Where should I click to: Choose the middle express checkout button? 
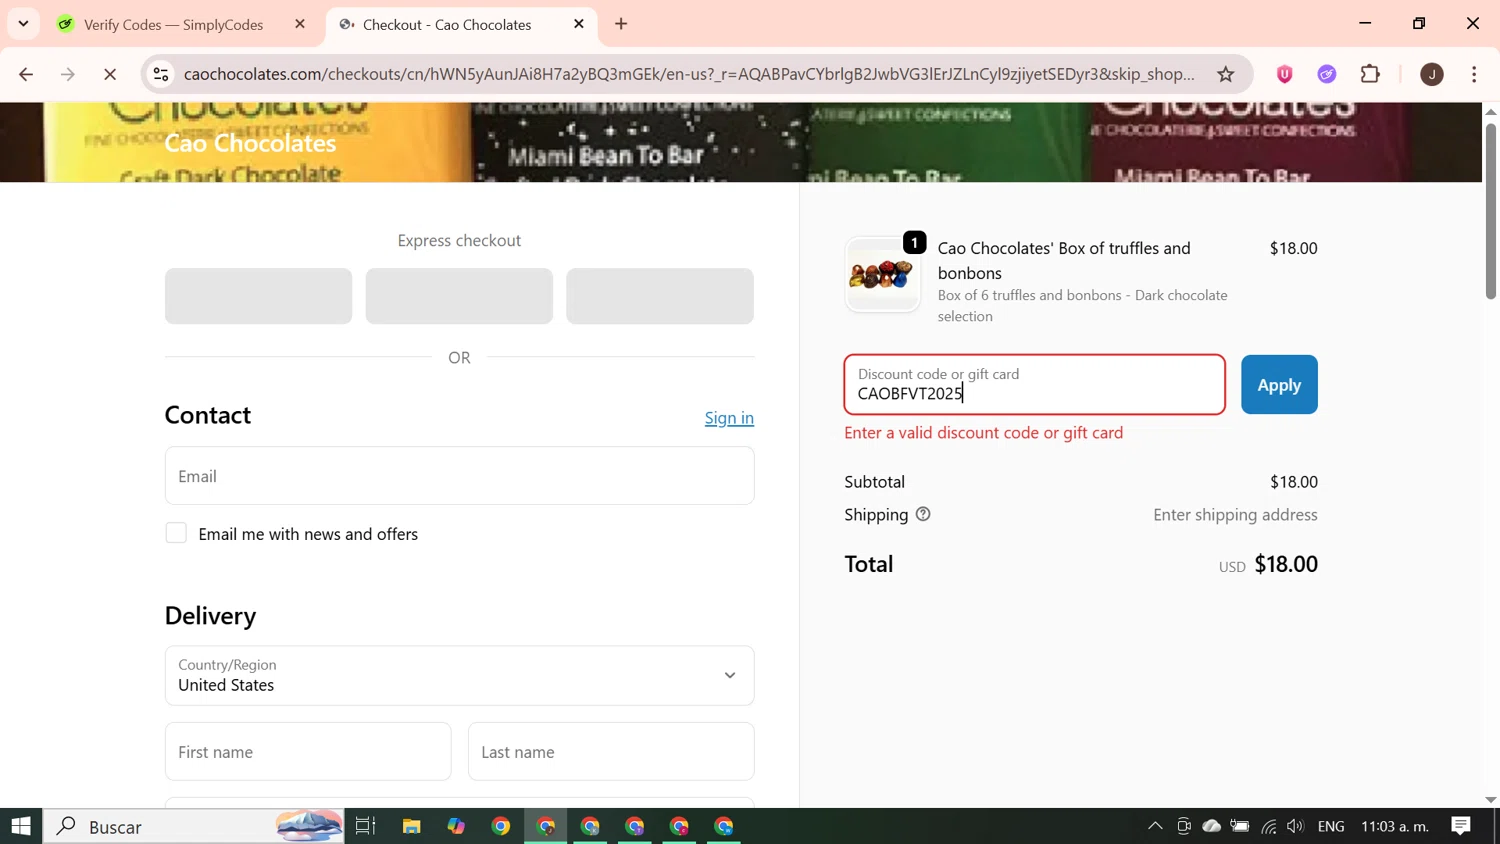459,296
